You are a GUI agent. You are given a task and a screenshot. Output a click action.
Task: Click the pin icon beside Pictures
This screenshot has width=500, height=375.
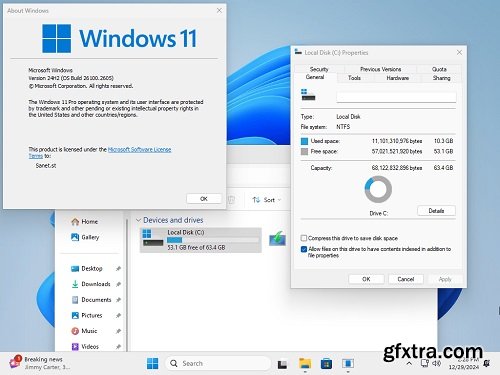(118, 315)
